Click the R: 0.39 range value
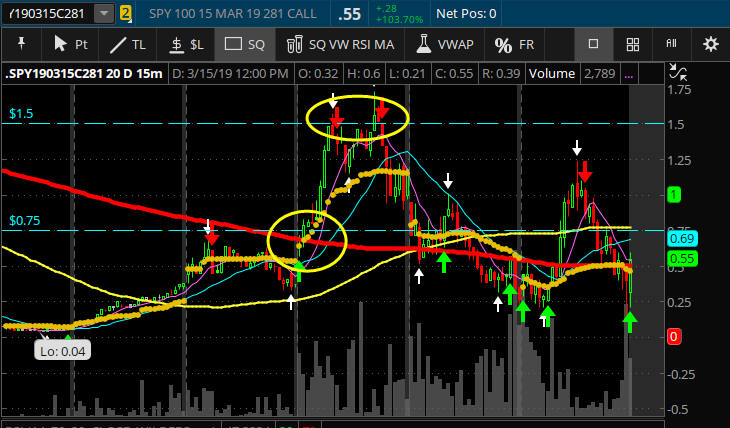 pos(501,74)
